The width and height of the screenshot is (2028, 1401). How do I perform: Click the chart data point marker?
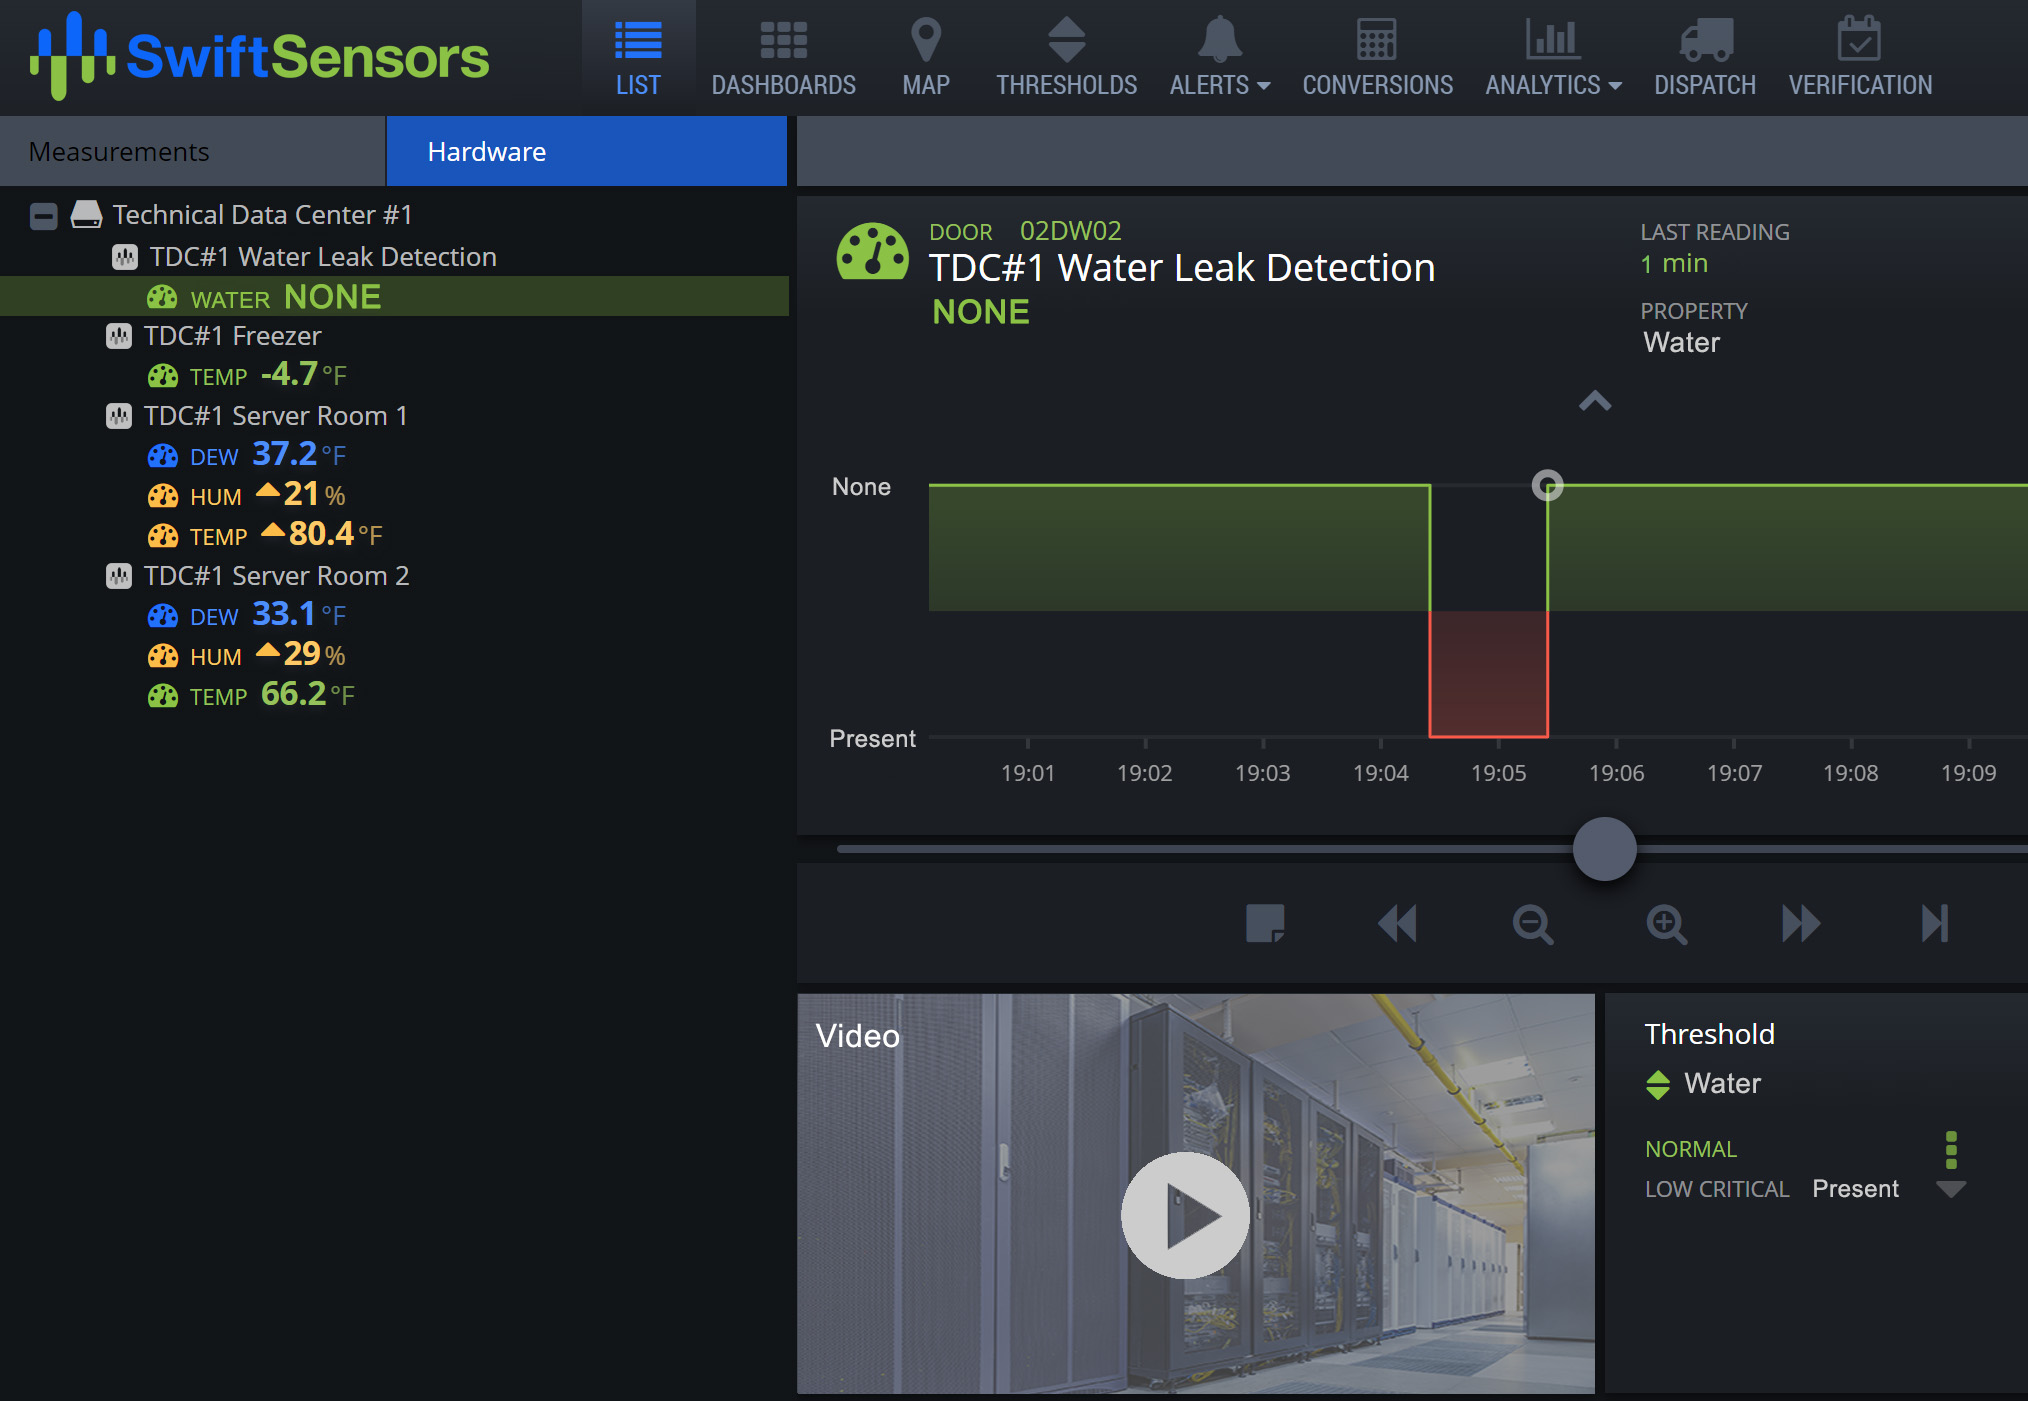coord(1547,486)
